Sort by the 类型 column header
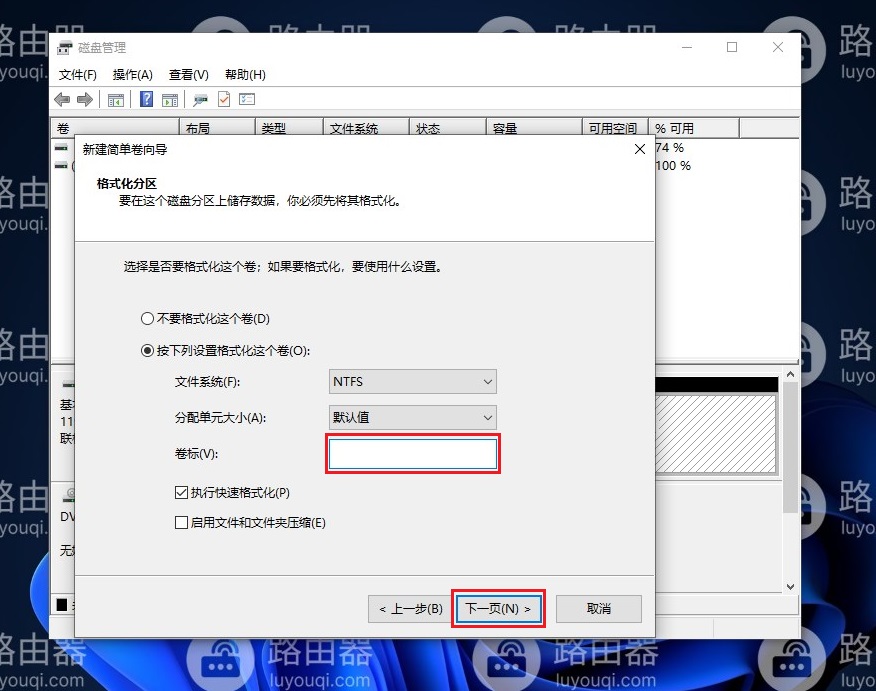876x691 pixels. point(289,128)
